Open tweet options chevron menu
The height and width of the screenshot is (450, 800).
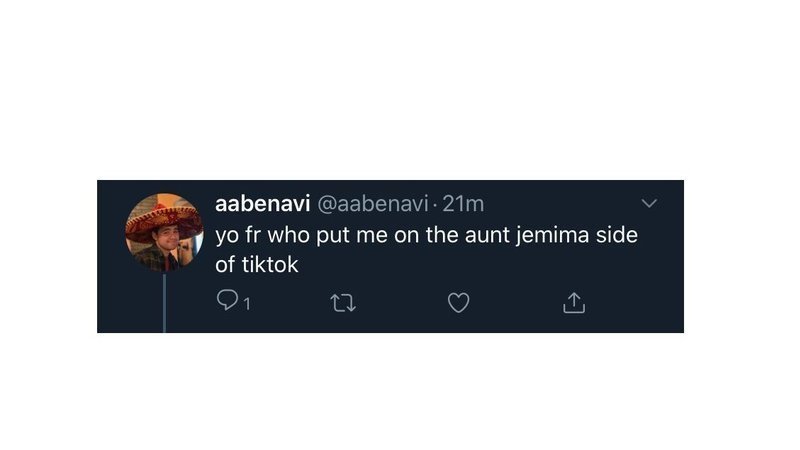[649, 203]
